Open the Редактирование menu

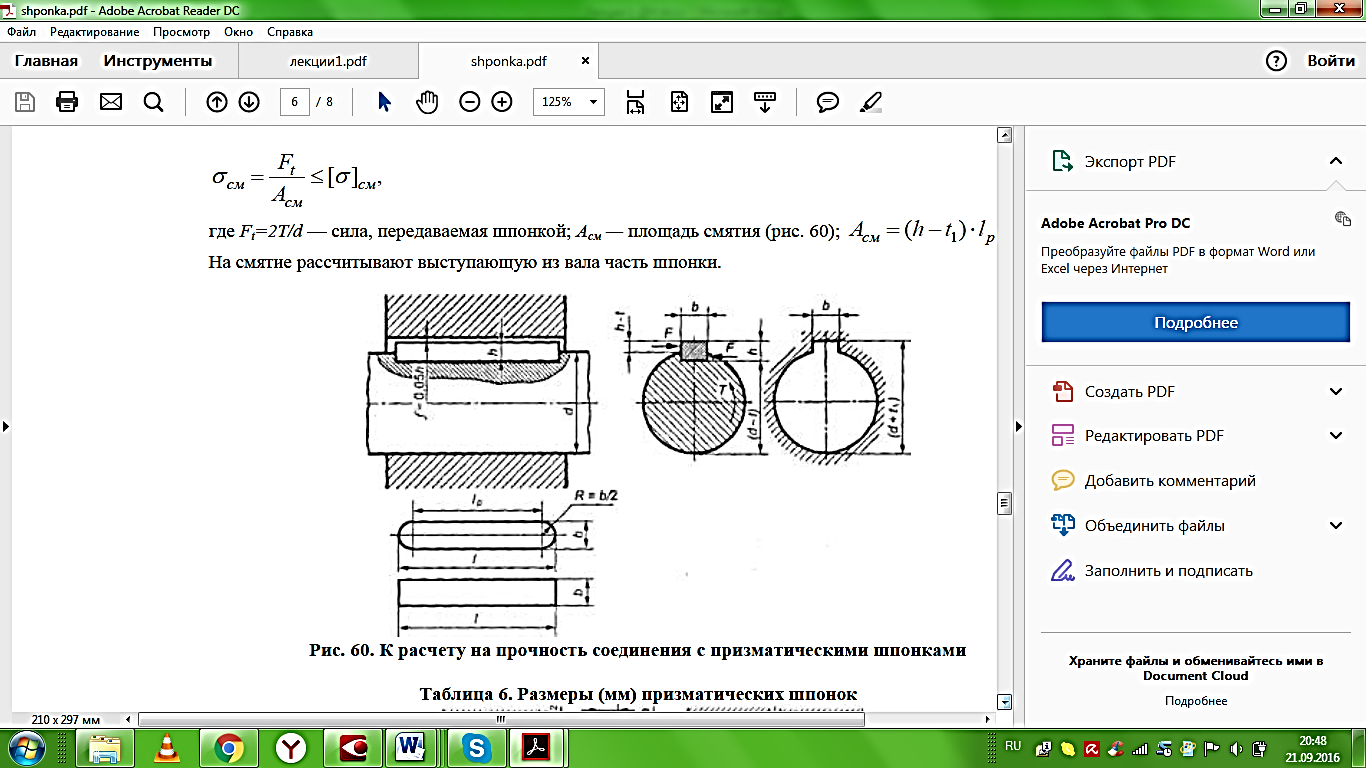(x=94, y=32)
